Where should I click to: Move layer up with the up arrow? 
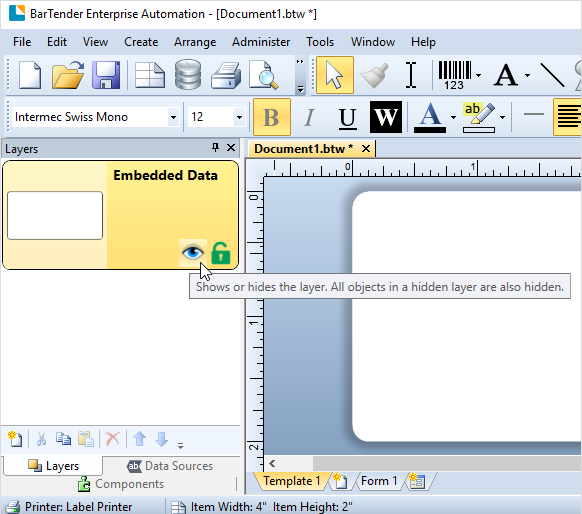point(140,439)
